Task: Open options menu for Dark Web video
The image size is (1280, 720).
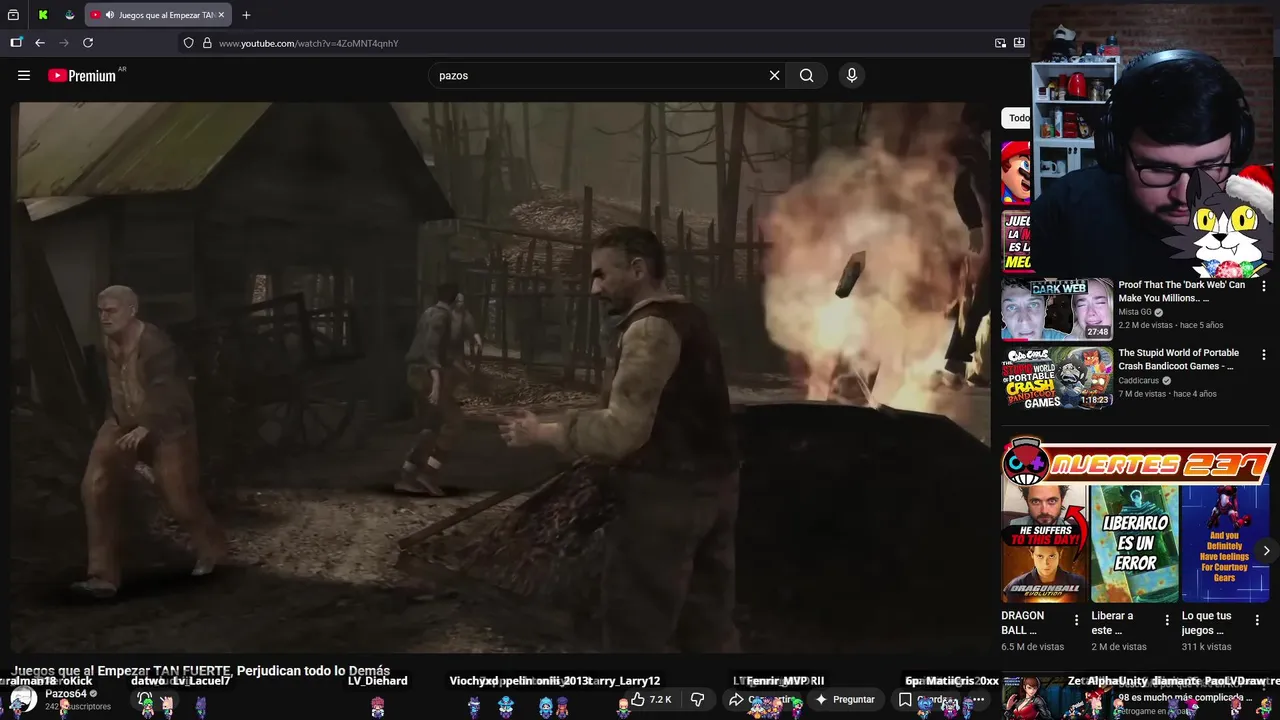Action: click(1263, 287)
